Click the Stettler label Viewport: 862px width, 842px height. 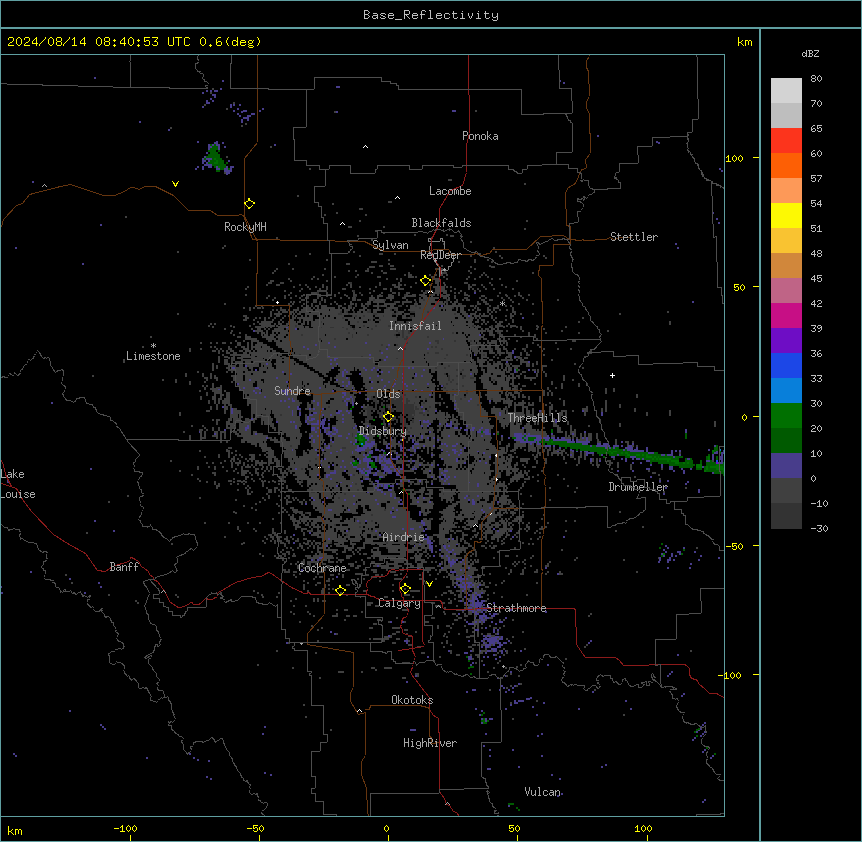tap(634, 237)
